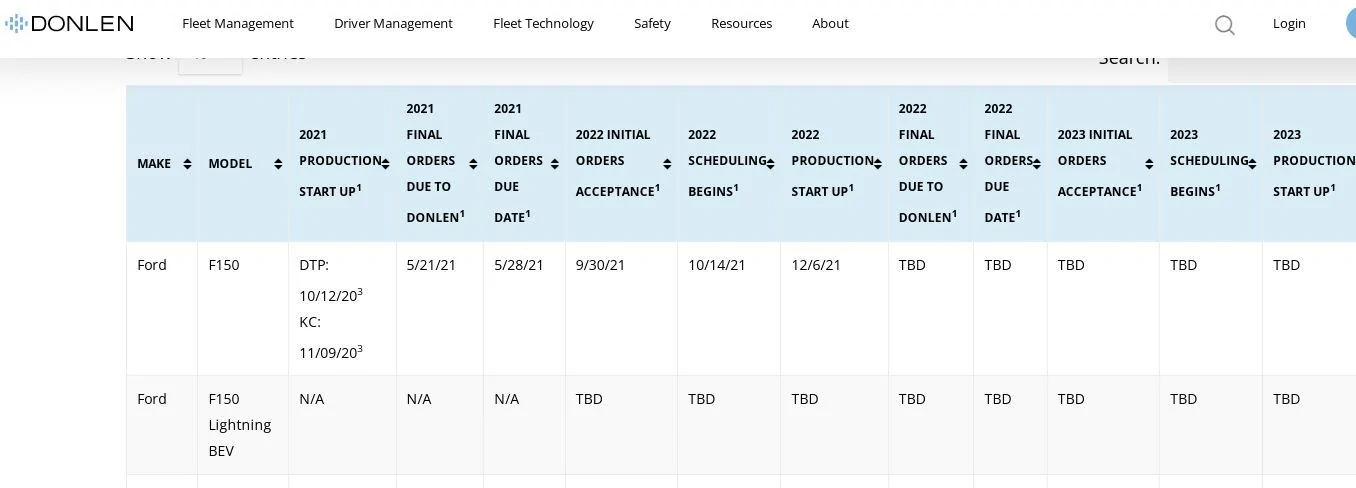Open the Resources menu
The image size is (1356, 488).
pyautogui.click(x=741, y=23)
